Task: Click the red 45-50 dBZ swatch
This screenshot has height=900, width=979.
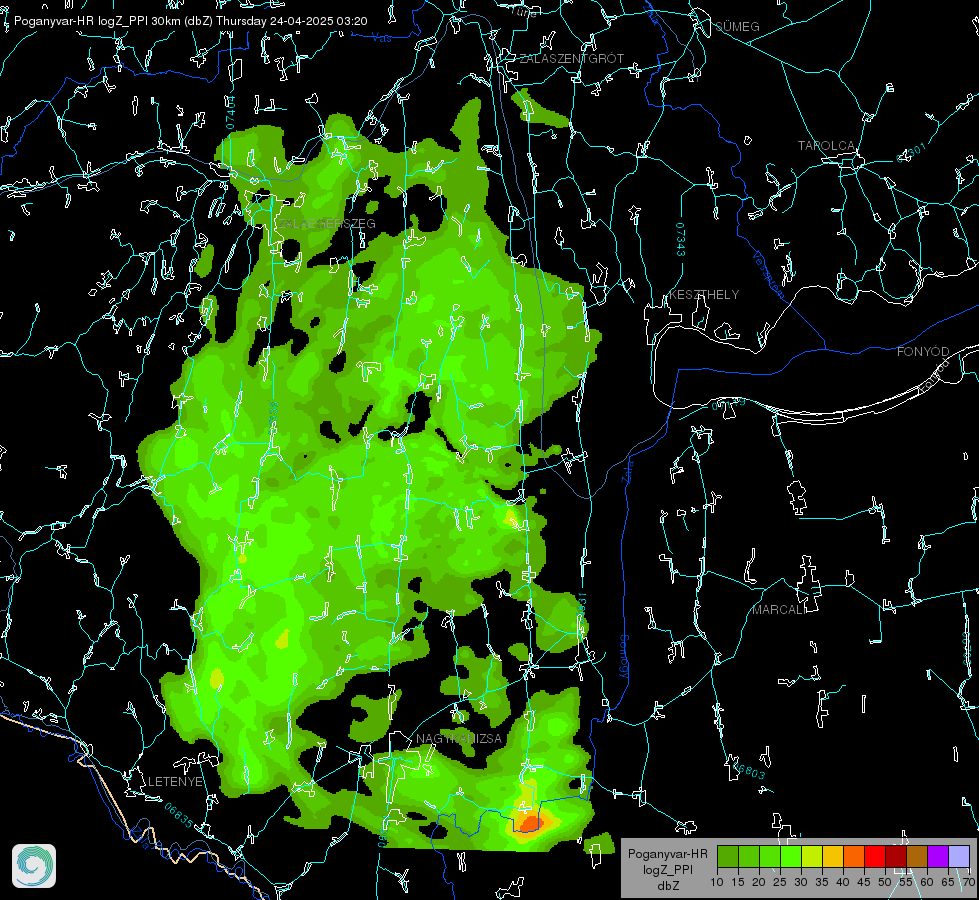Action: [875, 856]
